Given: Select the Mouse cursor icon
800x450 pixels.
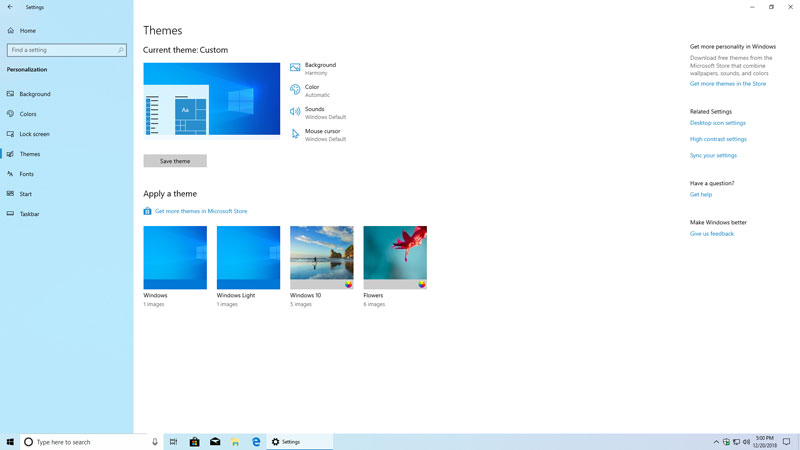Looking at the screenshot, I should click(295, 134).
